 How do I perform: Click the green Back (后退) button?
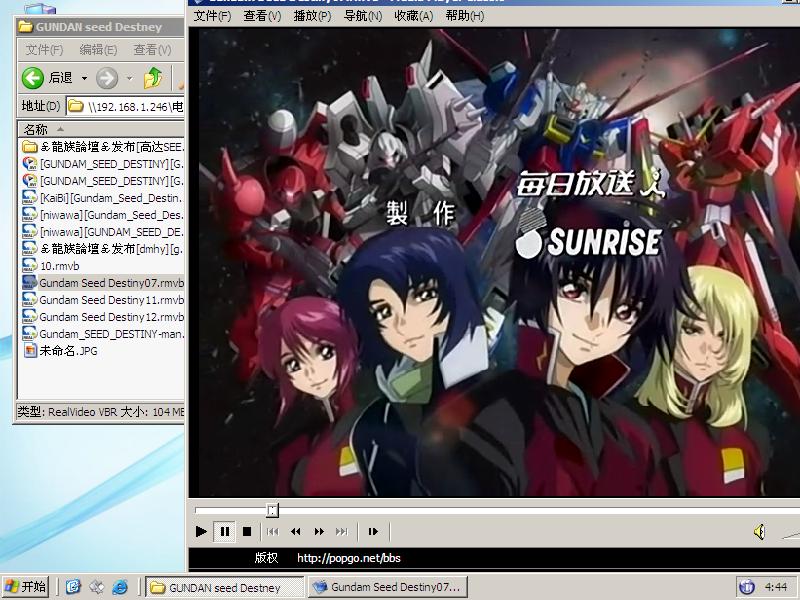pyautogui.click(x=47, y=78)
